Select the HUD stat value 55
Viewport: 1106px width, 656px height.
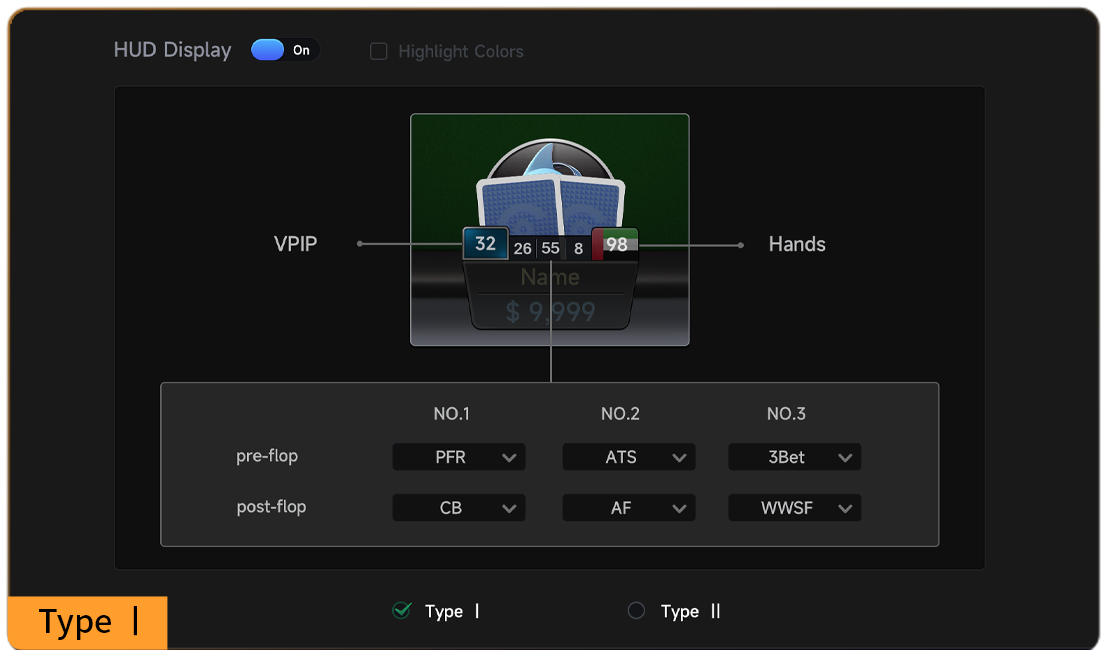(x=550, y=249)
